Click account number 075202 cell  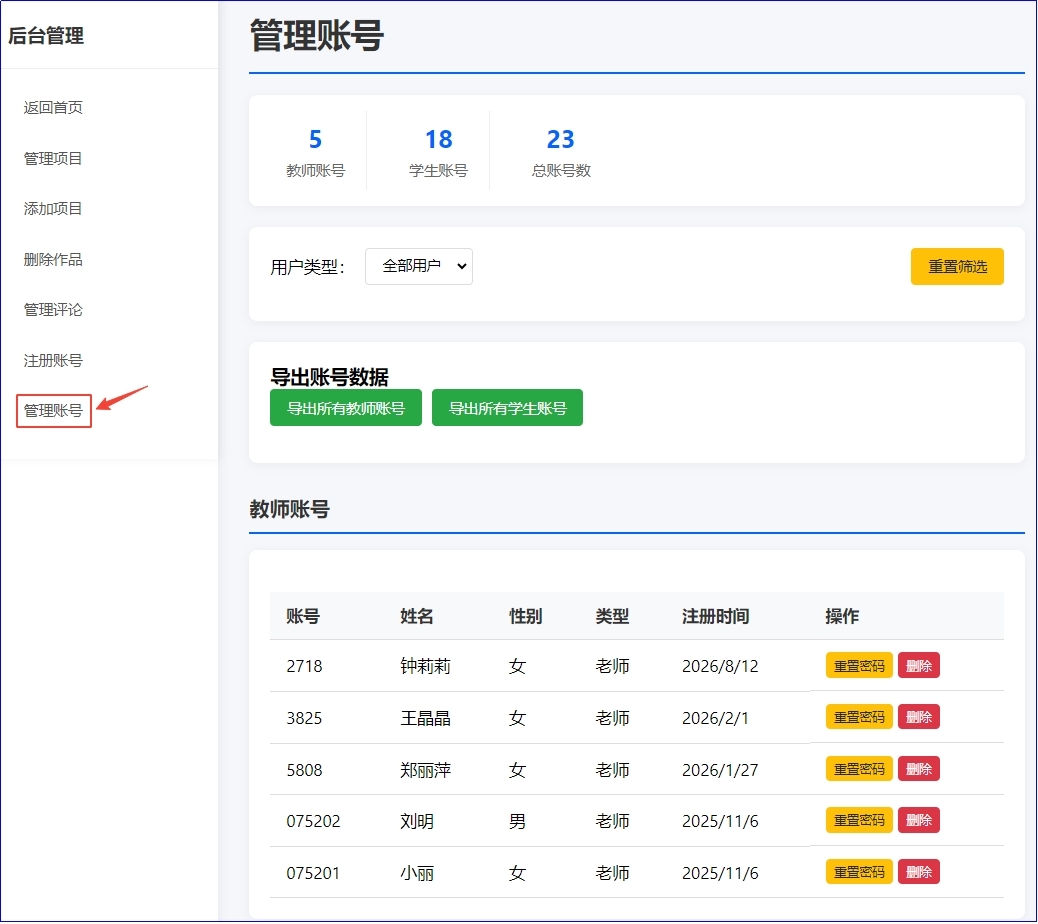pos(313,821)
